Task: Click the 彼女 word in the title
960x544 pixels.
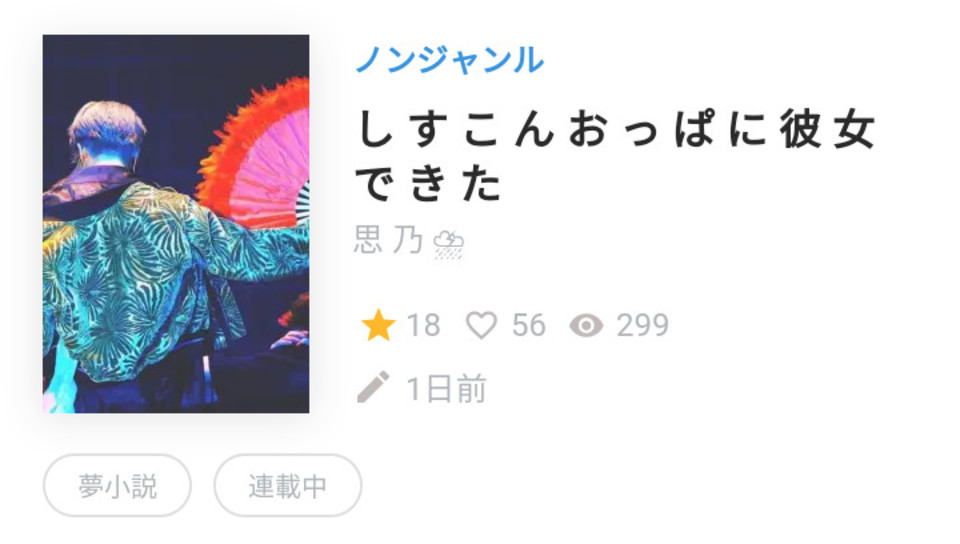Action: click(828, 130)
